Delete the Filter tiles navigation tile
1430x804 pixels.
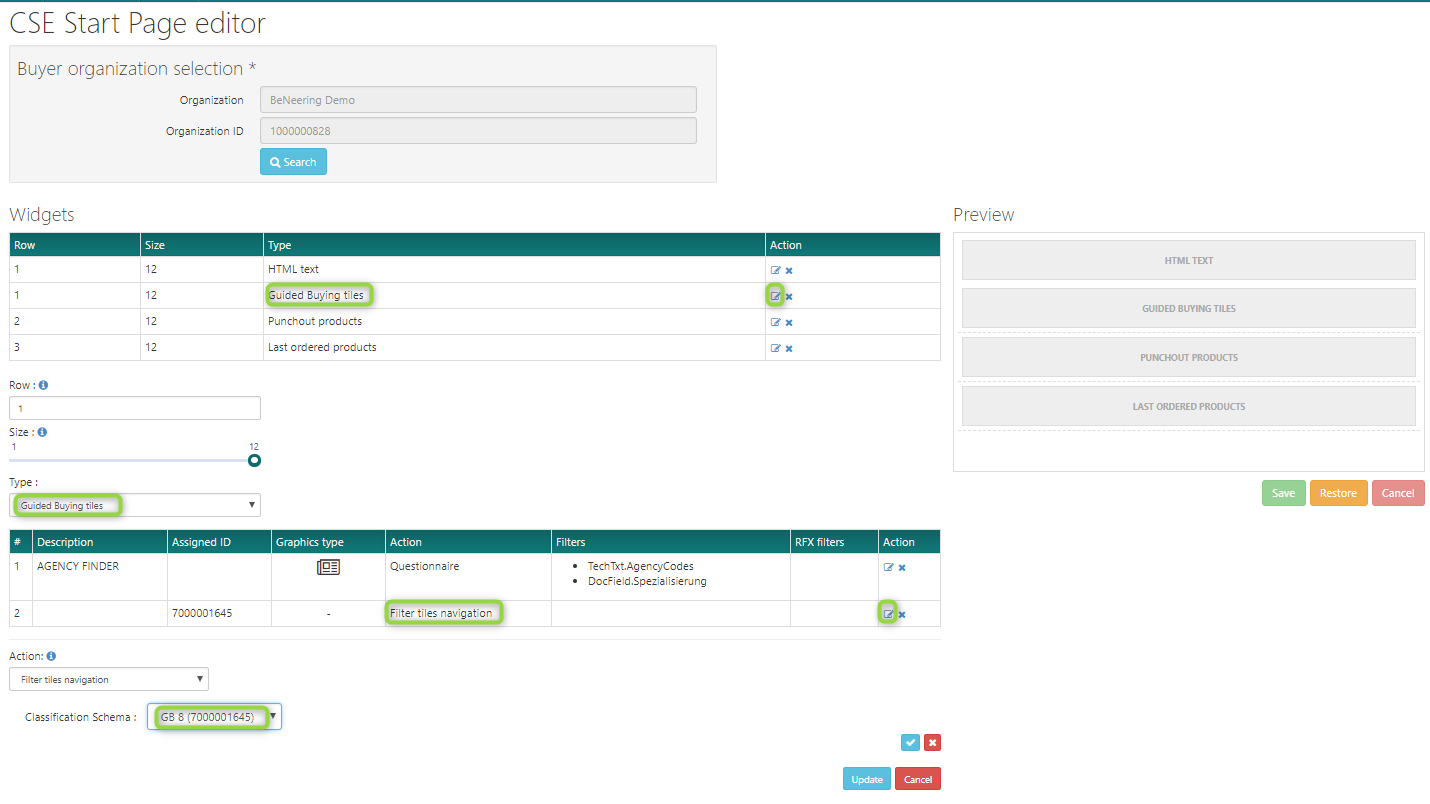point(902,614)
